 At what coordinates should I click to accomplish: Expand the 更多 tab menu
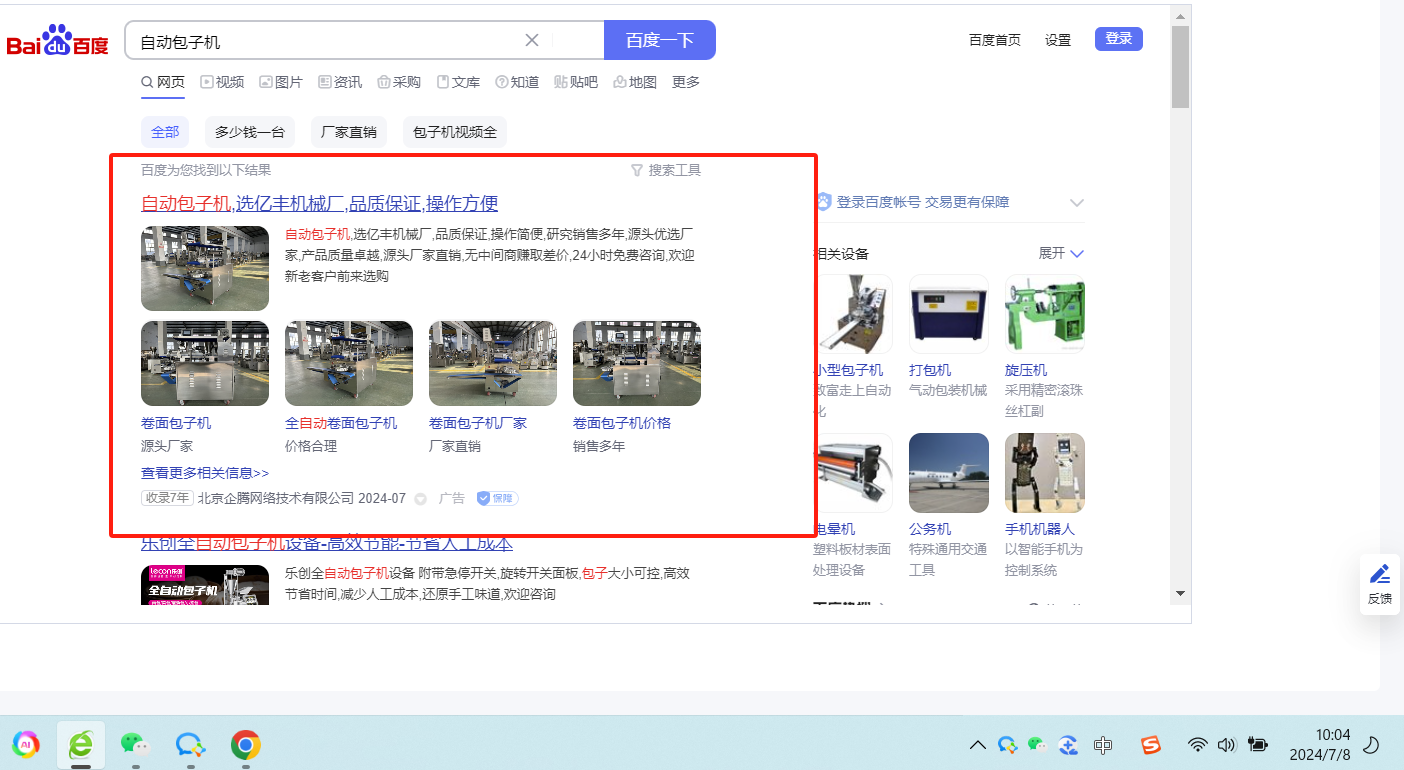(x=686, y=82)
